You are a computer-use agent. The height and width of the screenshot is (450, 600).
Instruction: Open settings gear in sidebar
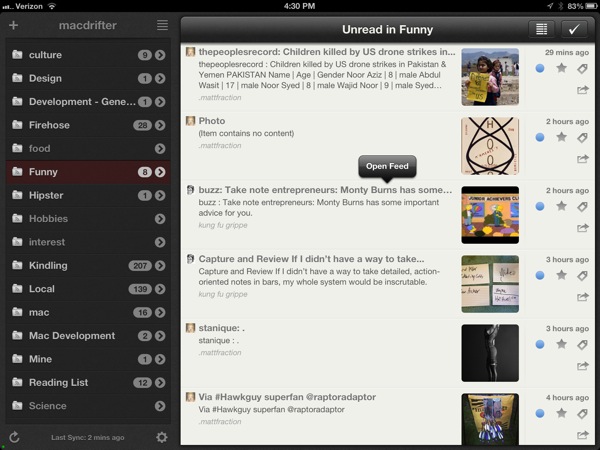coord(162,437)
